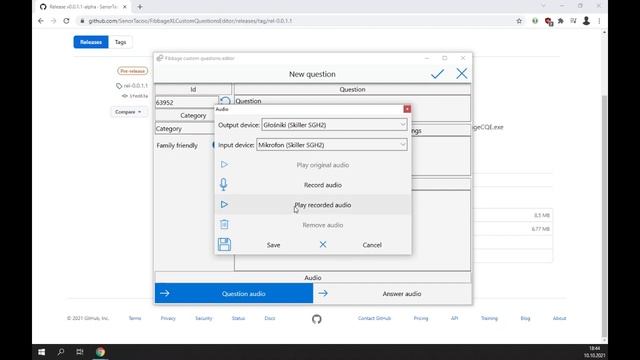Screen dimensions: 640x360
Task: Open Contact GitHub footer link
Action: click(374, 318)
